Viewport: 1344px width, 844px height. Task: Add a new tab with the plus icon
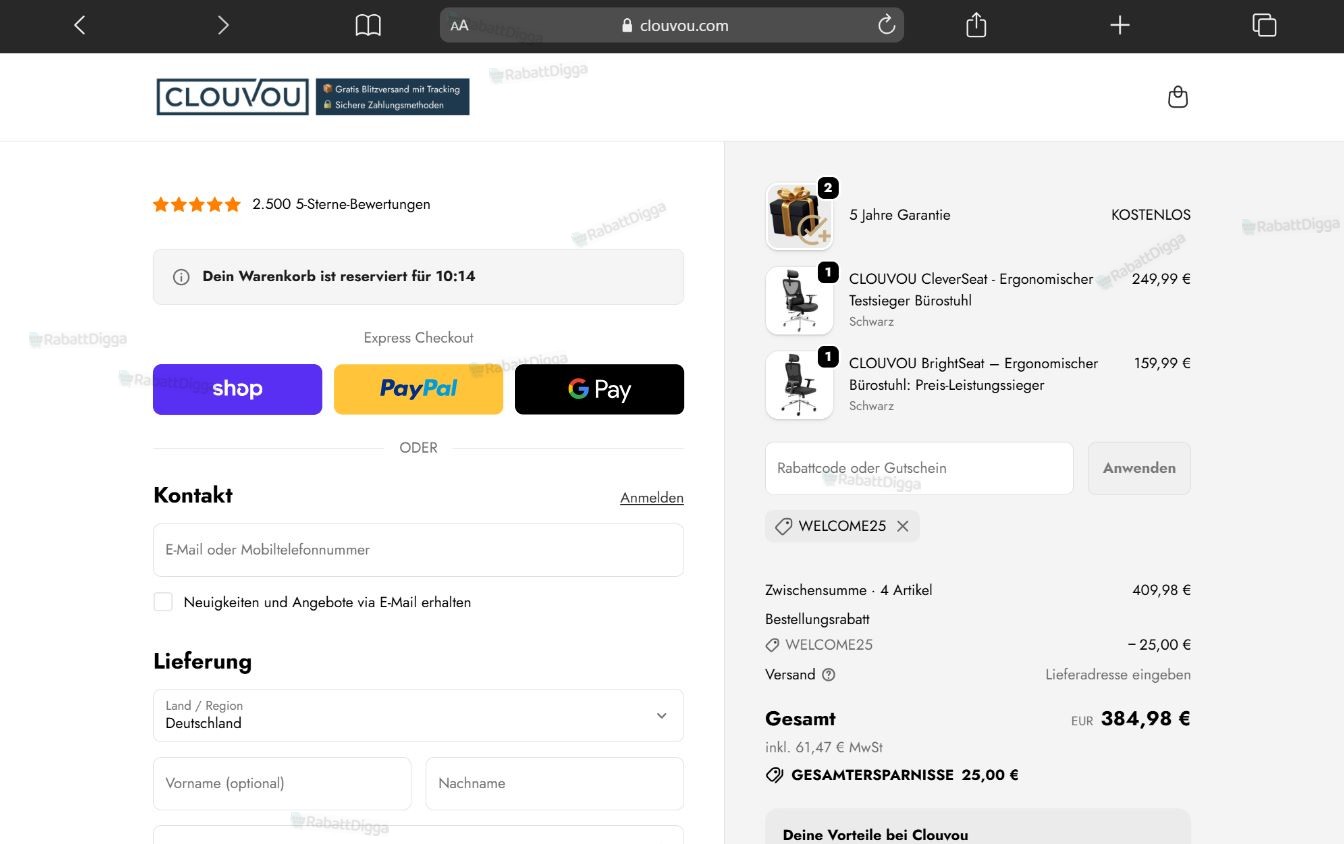click(1120, 25)
